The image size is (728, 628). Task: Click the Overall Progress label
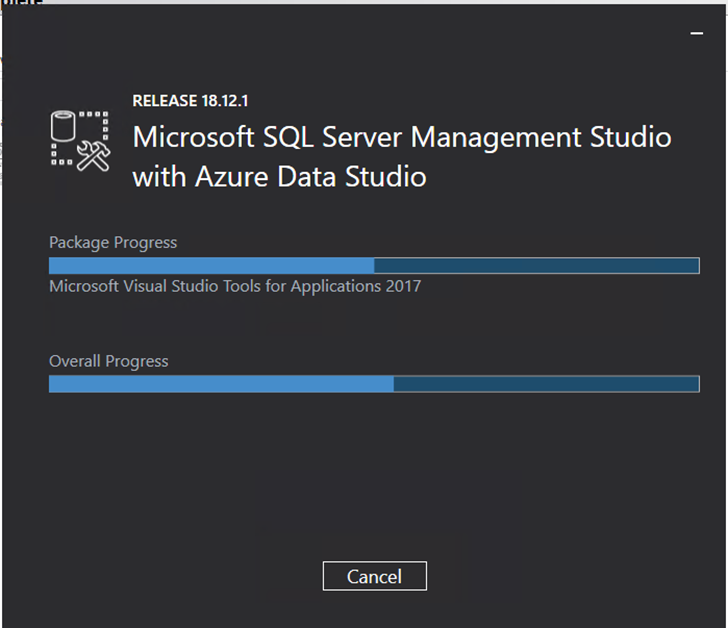109,361
